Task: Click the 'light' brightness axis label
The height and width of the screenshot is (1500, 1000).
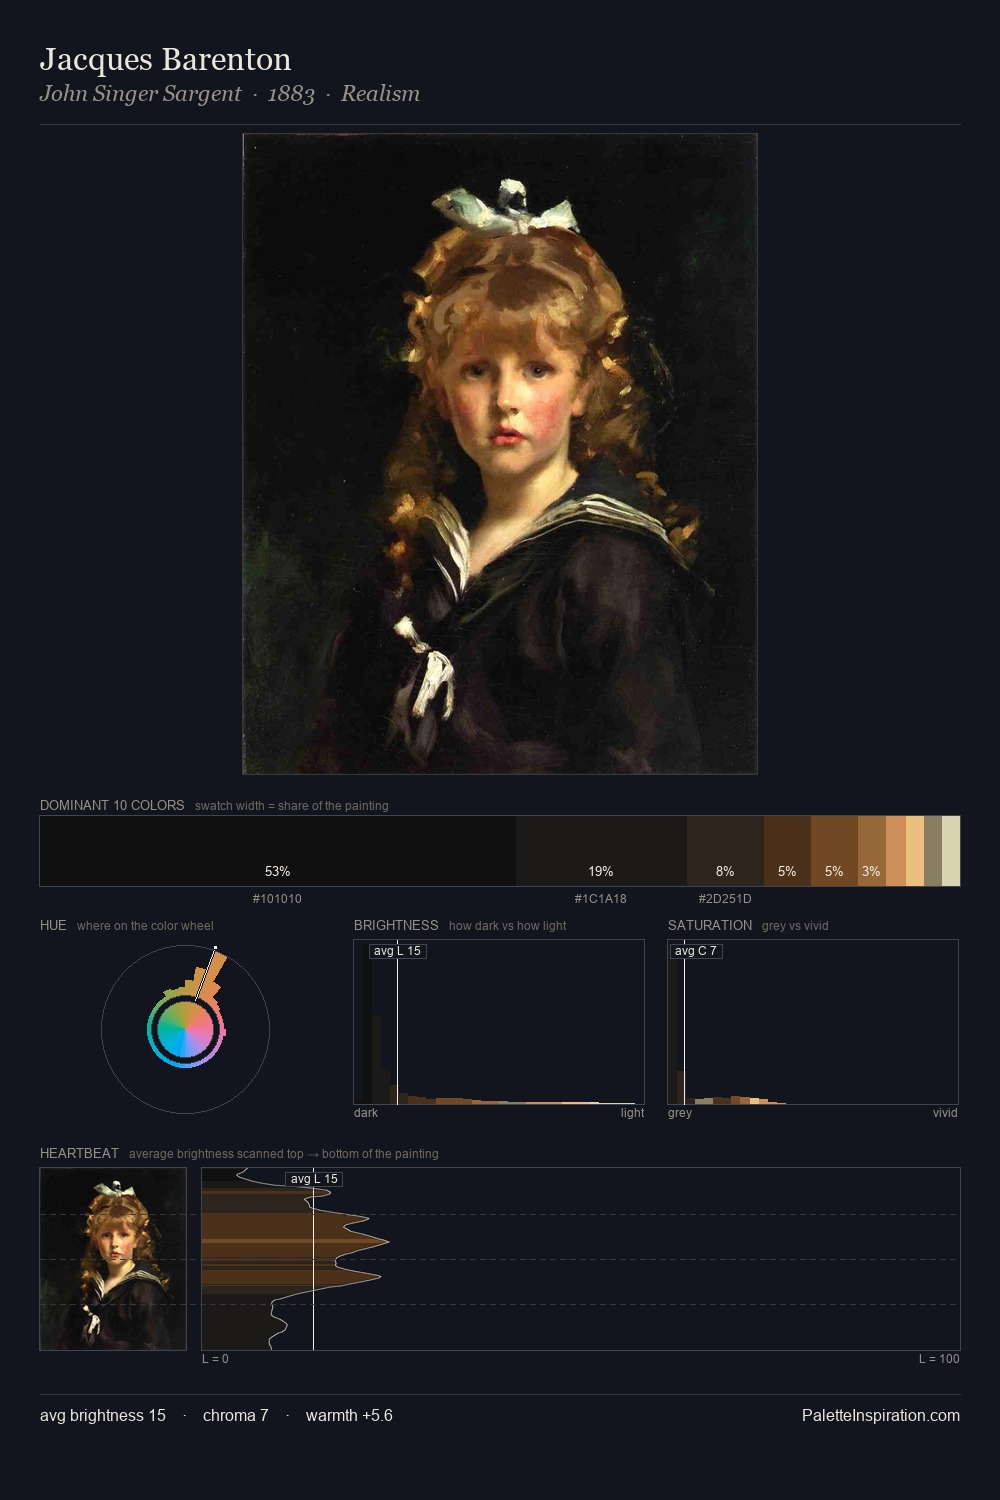Action: (632, 1113)
